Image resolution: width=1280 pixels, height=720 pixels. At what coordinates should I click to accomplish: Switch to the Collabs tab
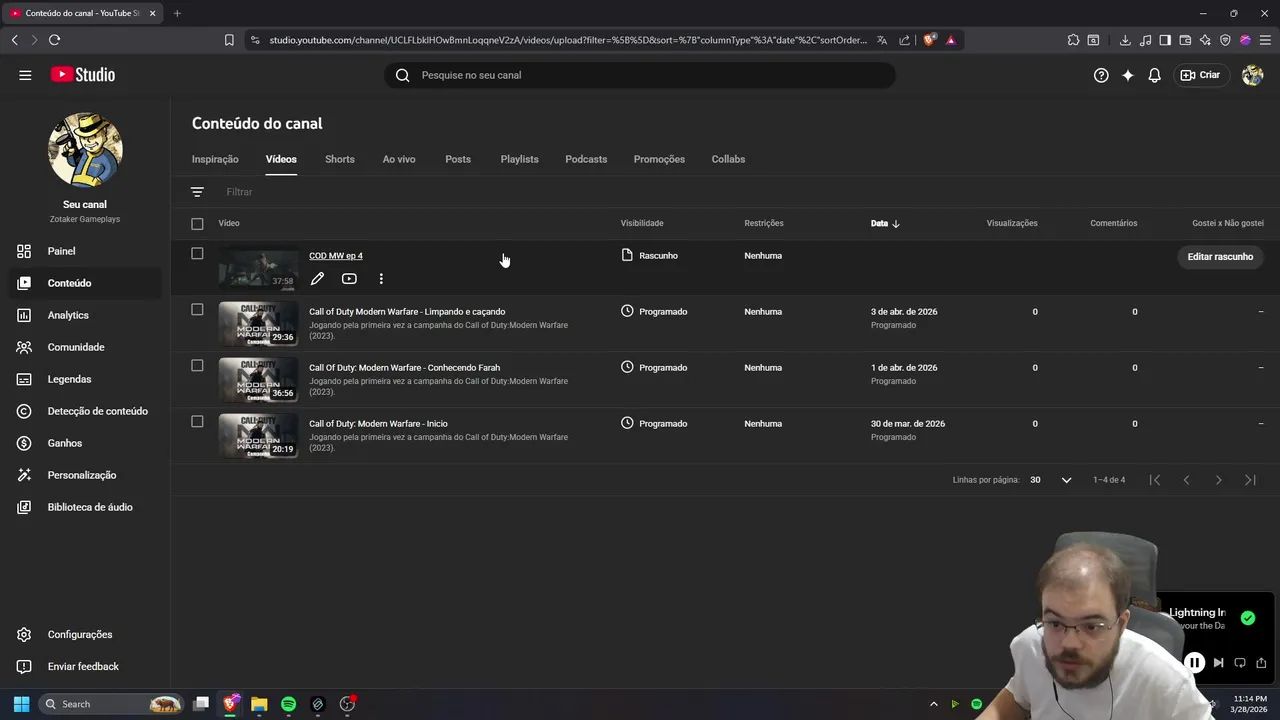point(728,159)
